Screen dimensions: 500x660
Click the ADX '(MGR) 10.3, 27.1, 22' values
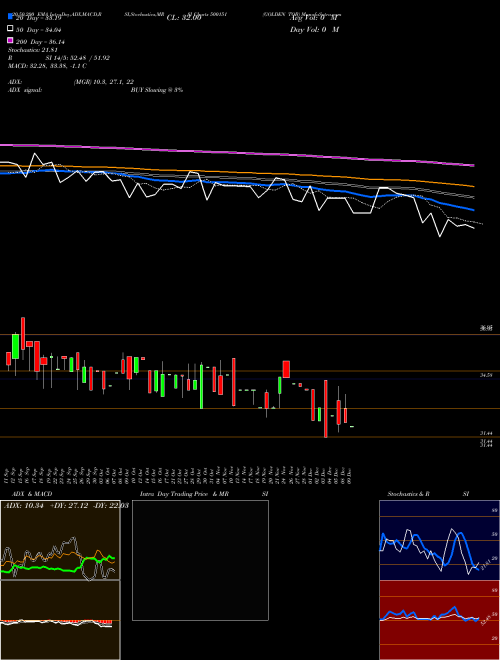point(104,82)
